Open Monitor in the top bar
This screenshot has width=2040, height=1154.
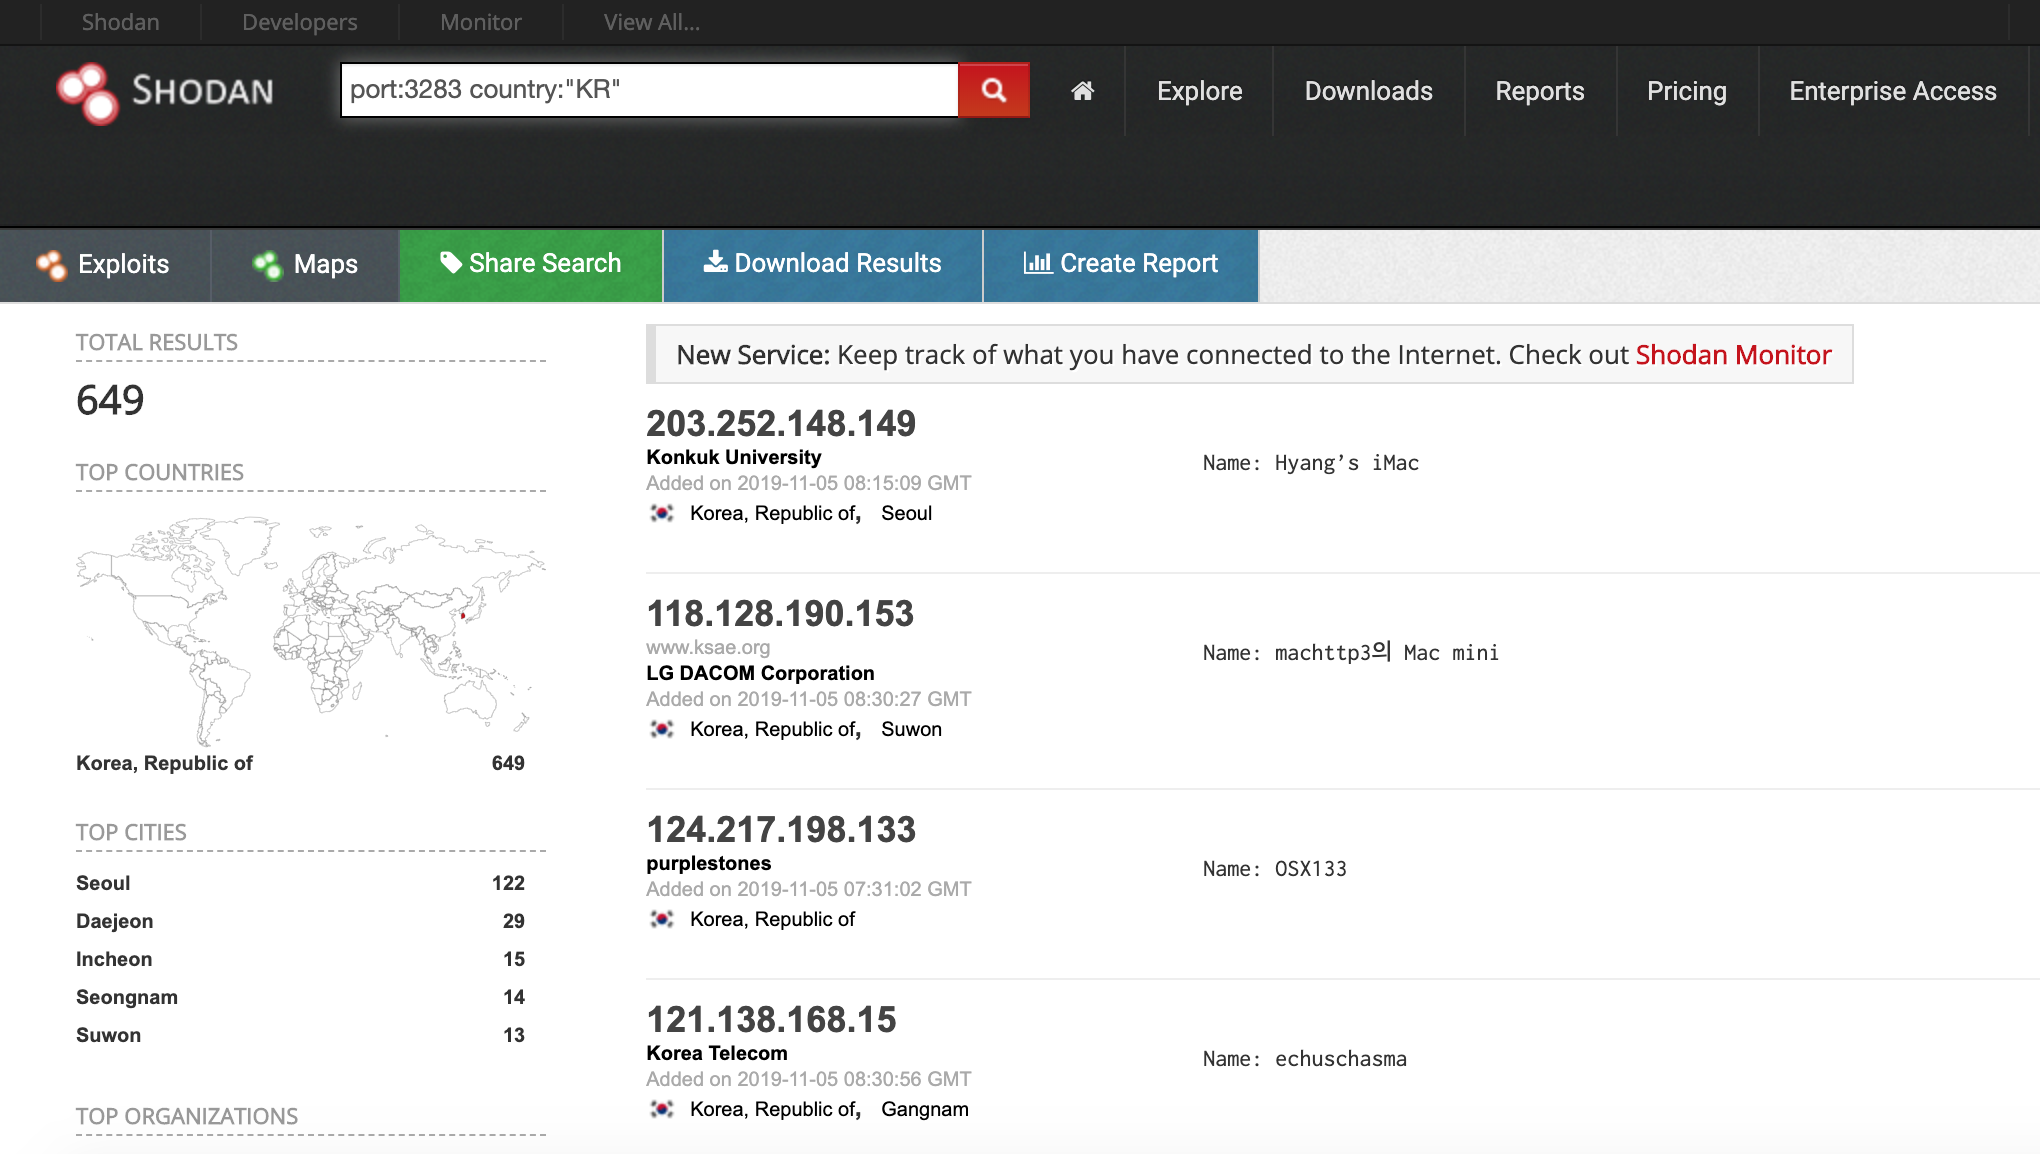[x=481, y=22]
